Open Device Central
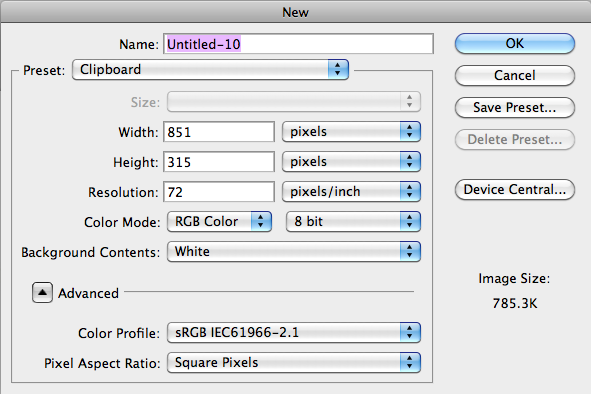 [514, 189]
